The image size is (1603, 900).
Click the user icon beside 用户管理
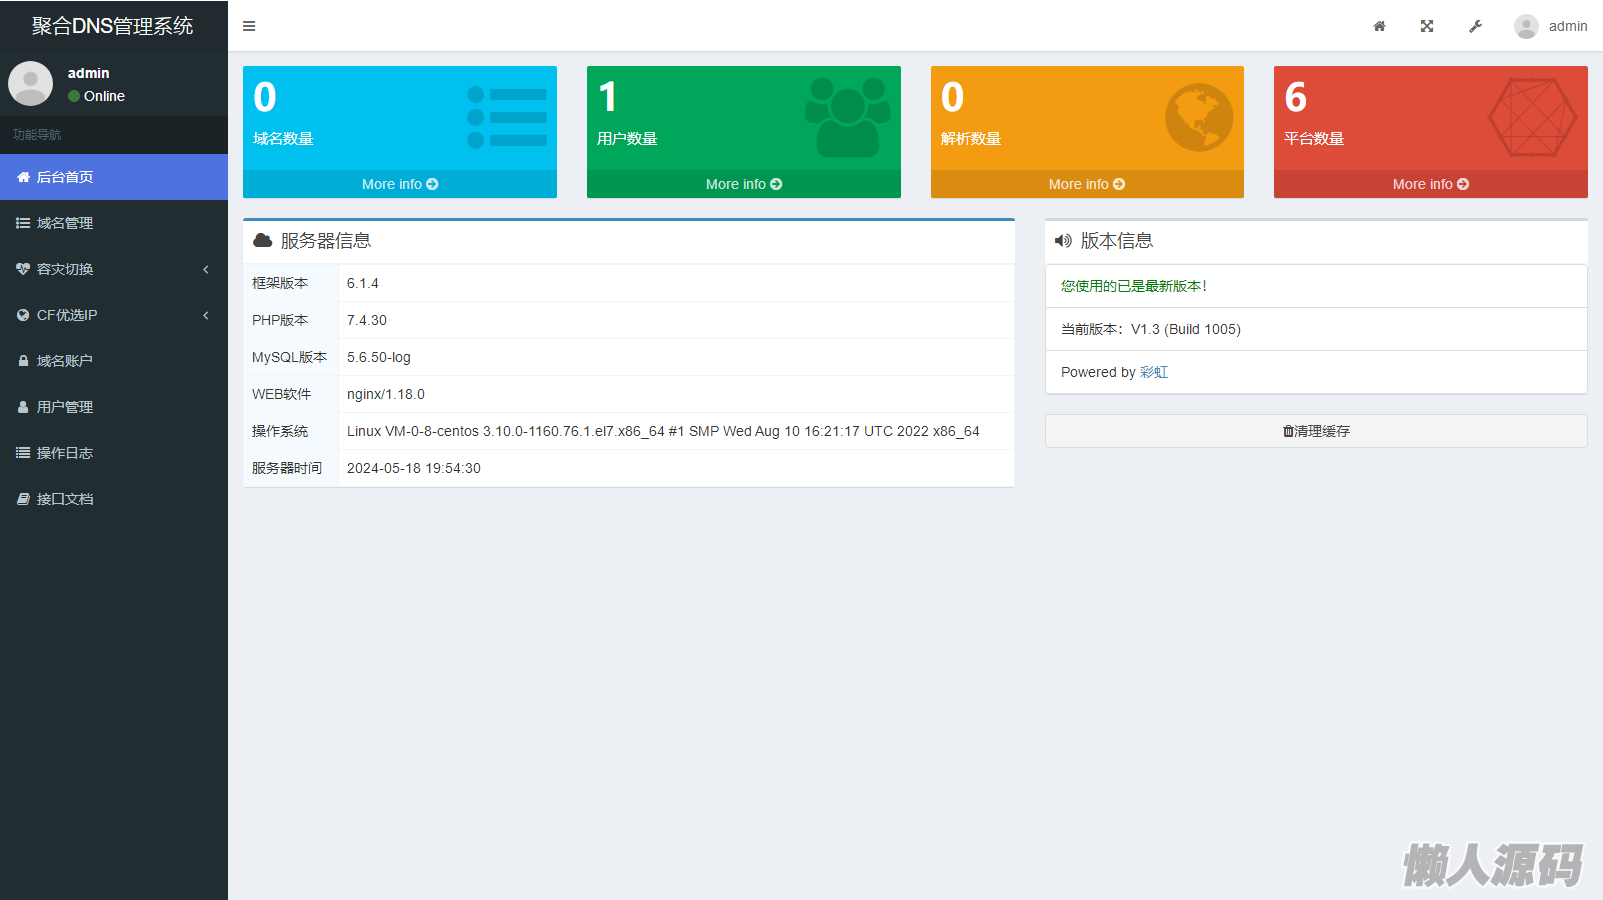23,407
